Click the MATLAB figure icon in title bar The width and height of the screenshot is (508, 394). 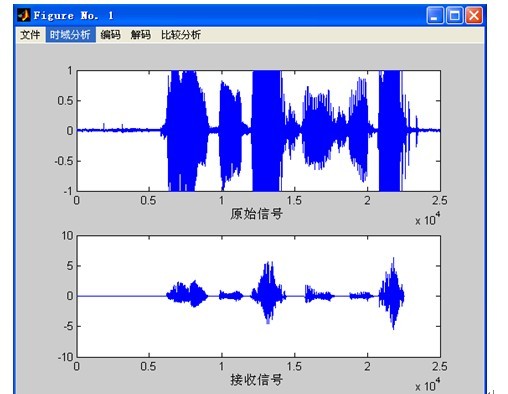coord(23,15)
